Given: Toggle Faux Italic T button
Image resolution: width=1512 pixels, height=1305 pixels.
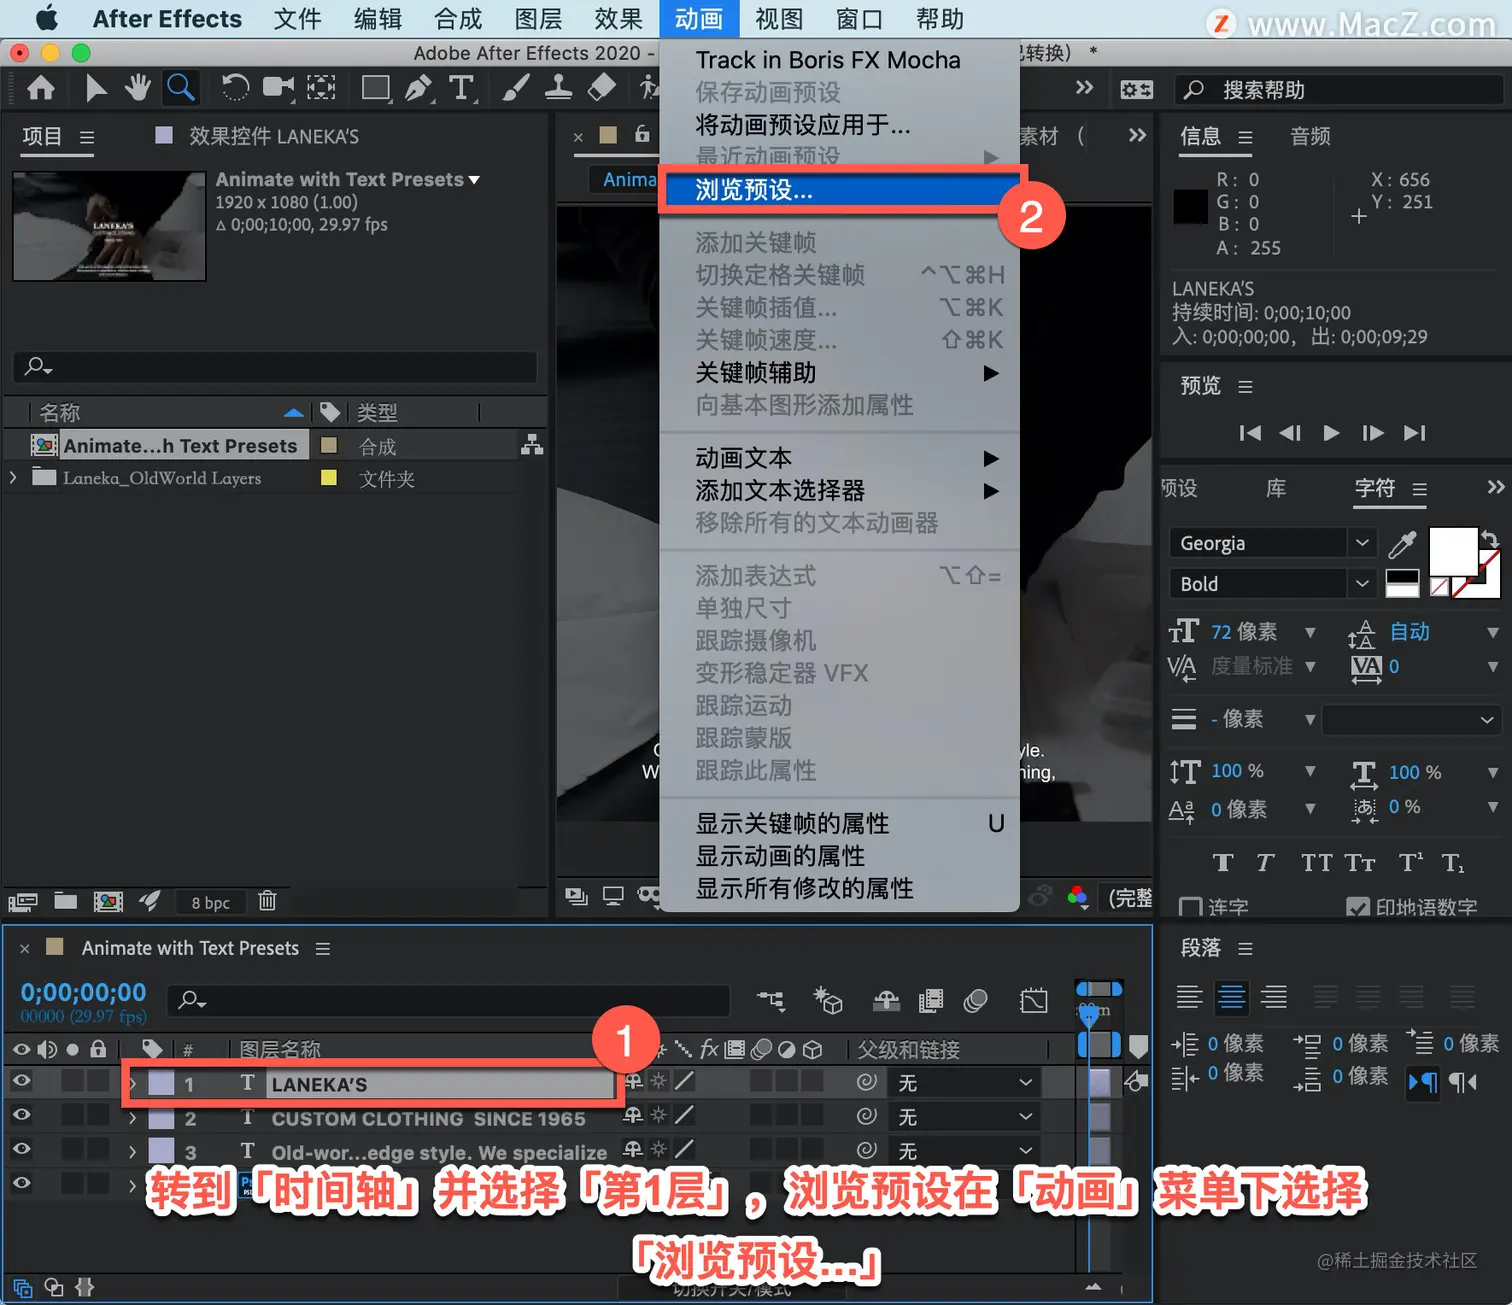Looking at the screenshot, I should coord(1265,863).
